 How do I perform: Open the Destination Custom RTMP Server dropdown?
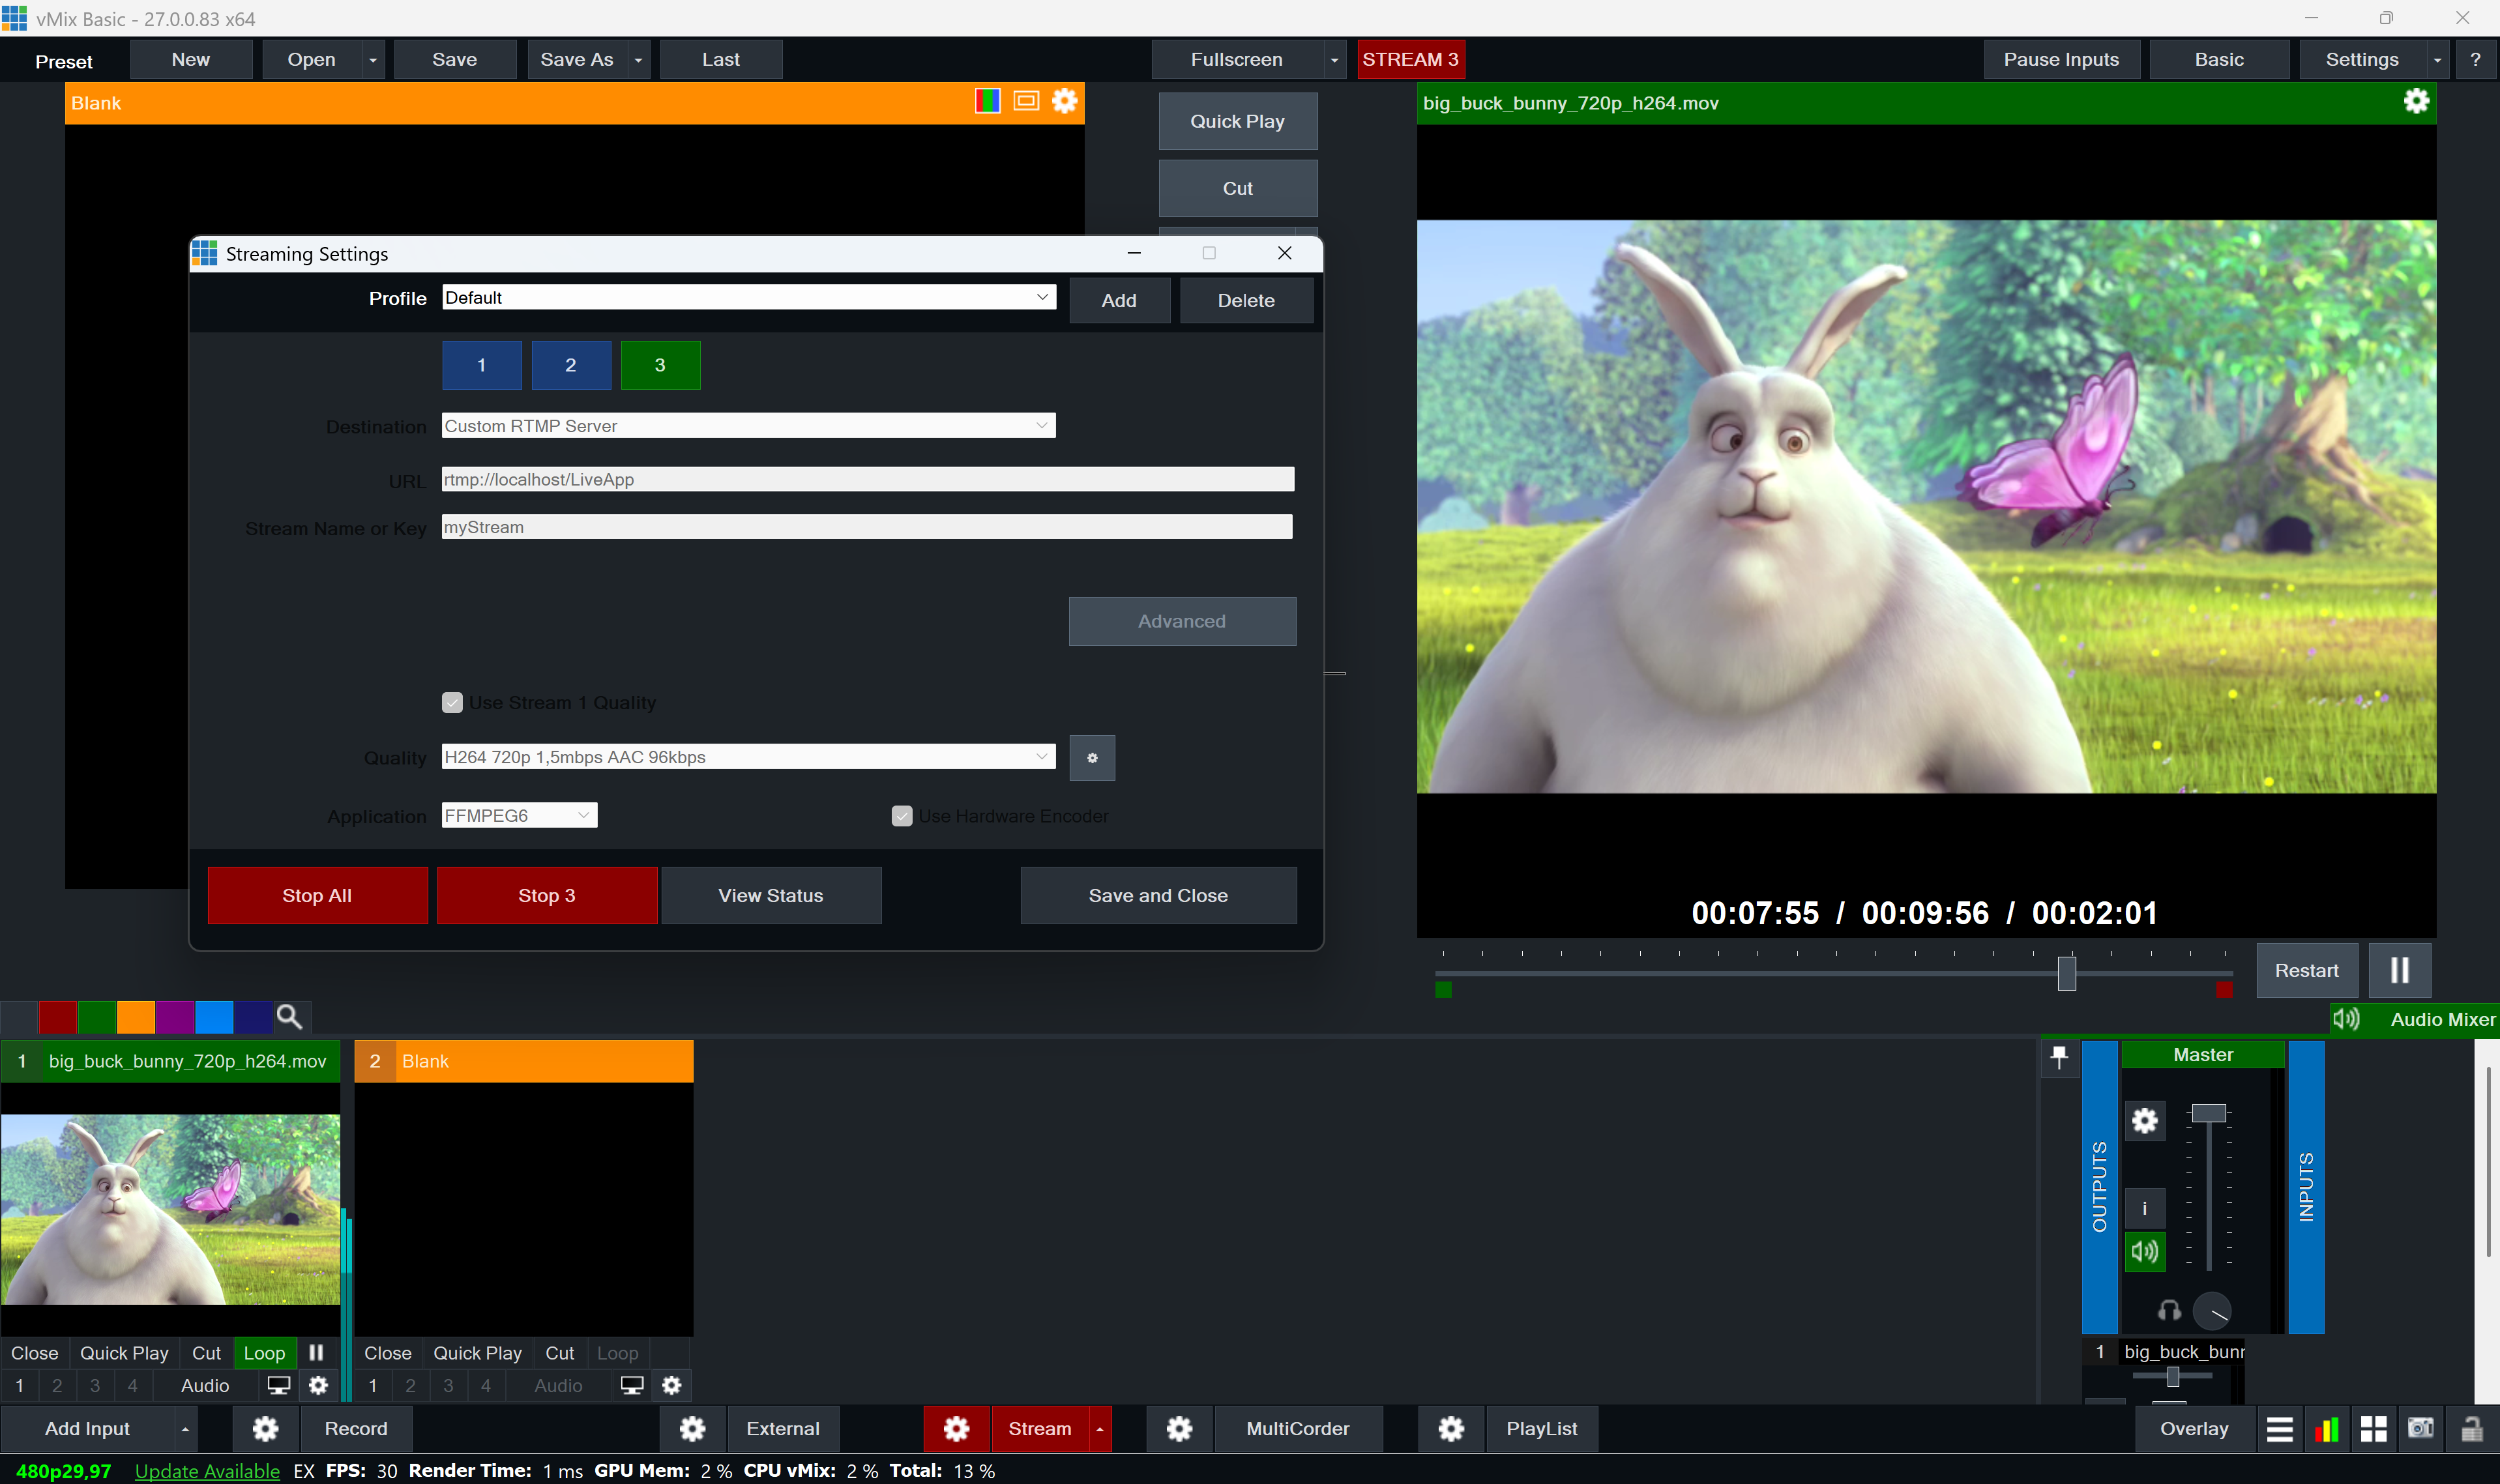tap(749, 426)
